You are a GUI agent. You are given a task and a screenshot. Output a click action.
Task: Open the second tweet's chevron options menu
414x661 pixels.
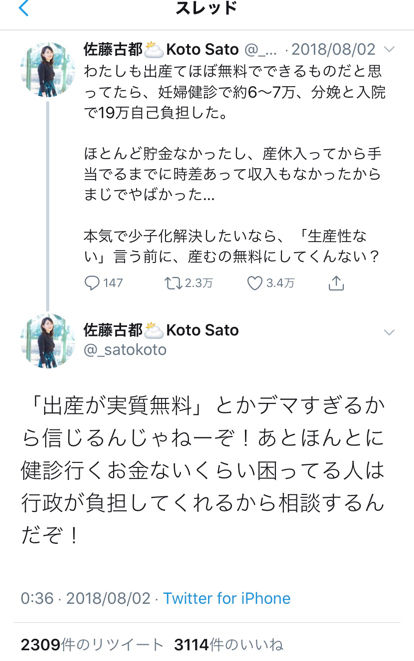click(389, 332)
